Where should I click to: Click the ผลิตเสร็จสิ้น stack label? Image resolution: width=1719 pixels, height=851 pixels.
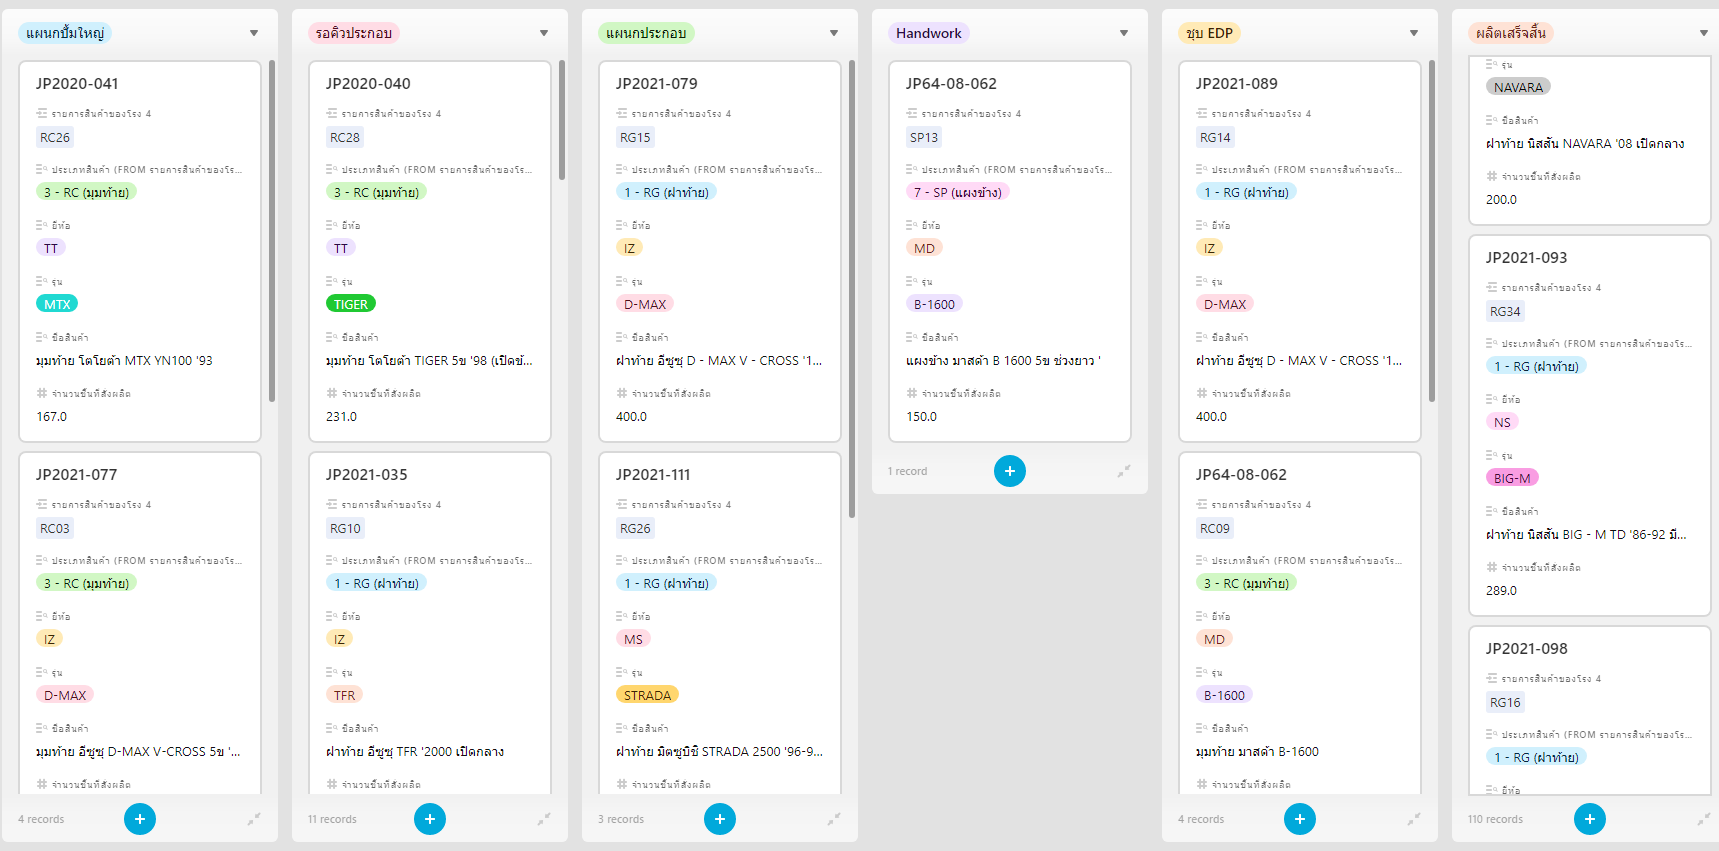tap(1511, 33)
